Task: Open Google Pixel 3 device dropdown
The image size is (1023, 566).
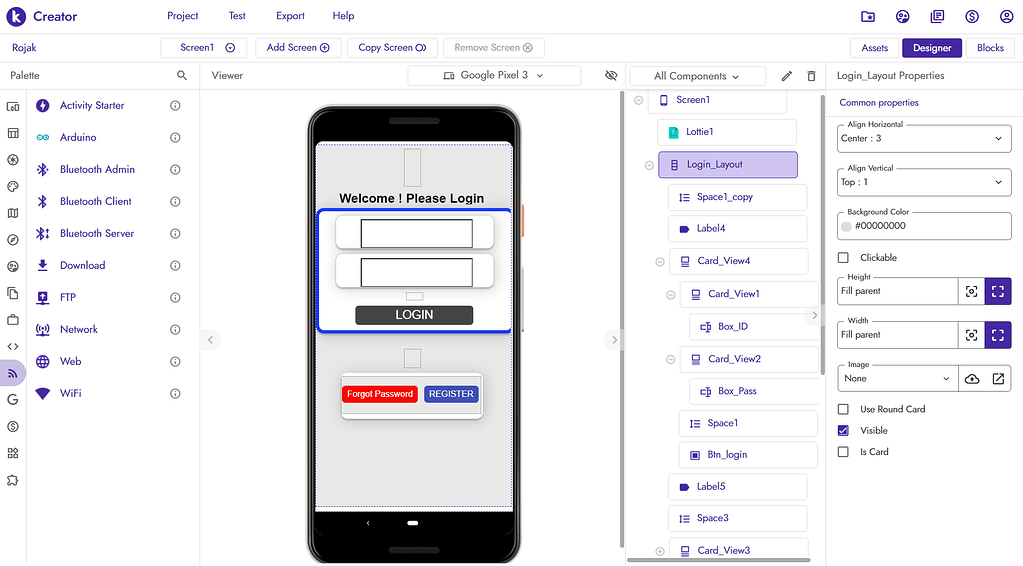Action: pyautogui.click(x=494, y=76)
